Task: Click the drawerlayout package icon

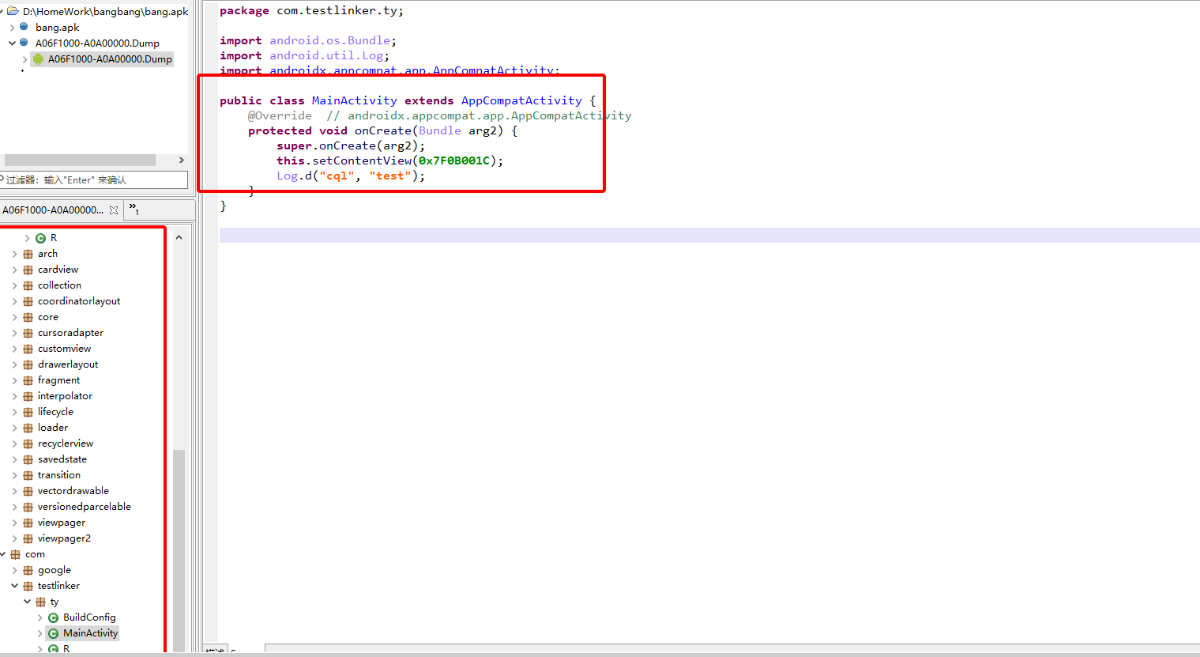Action: 28,364
